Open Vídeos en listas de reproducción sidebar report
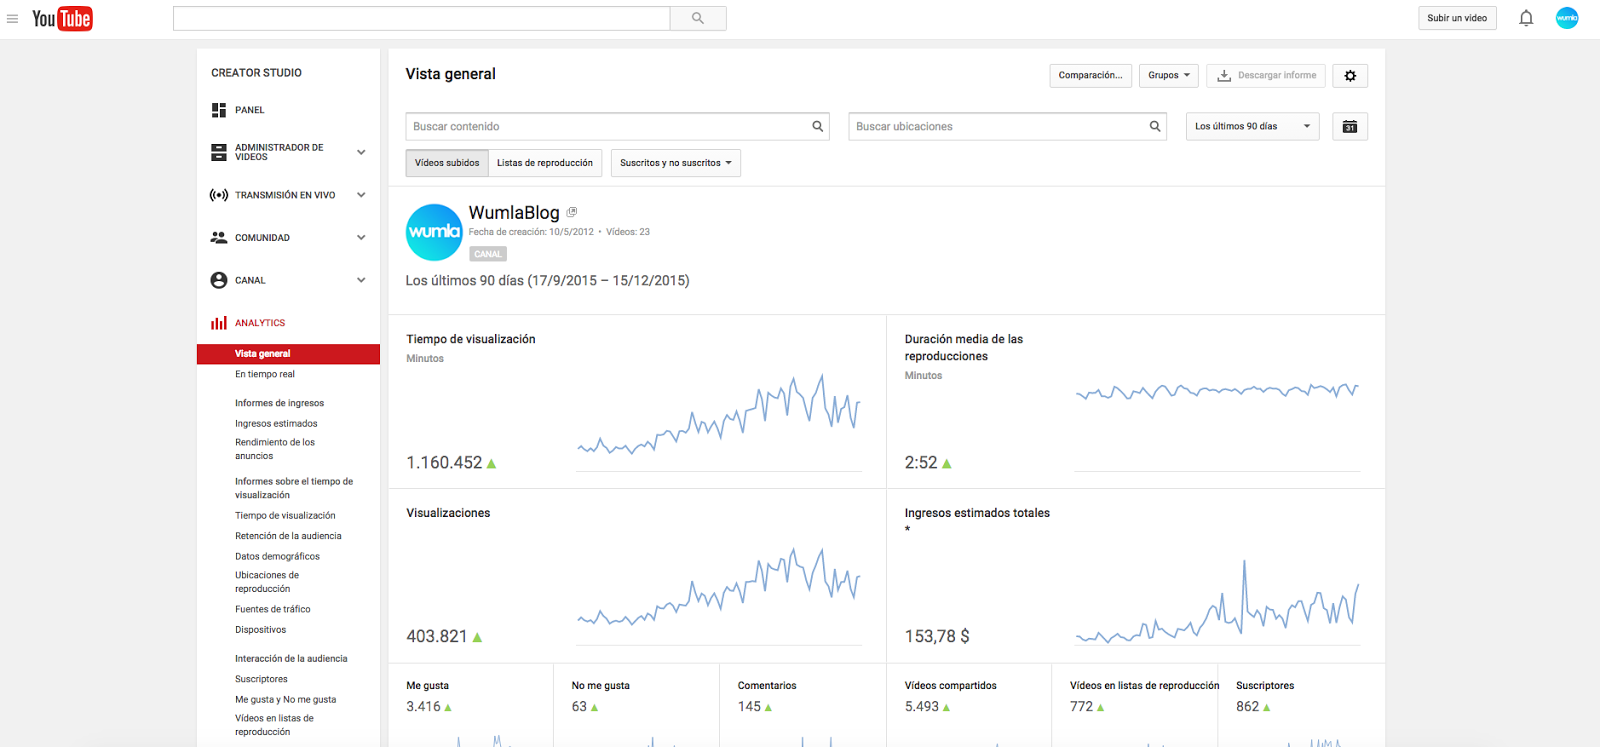This screenshot has height=747, width=1600. click(274, 725)
